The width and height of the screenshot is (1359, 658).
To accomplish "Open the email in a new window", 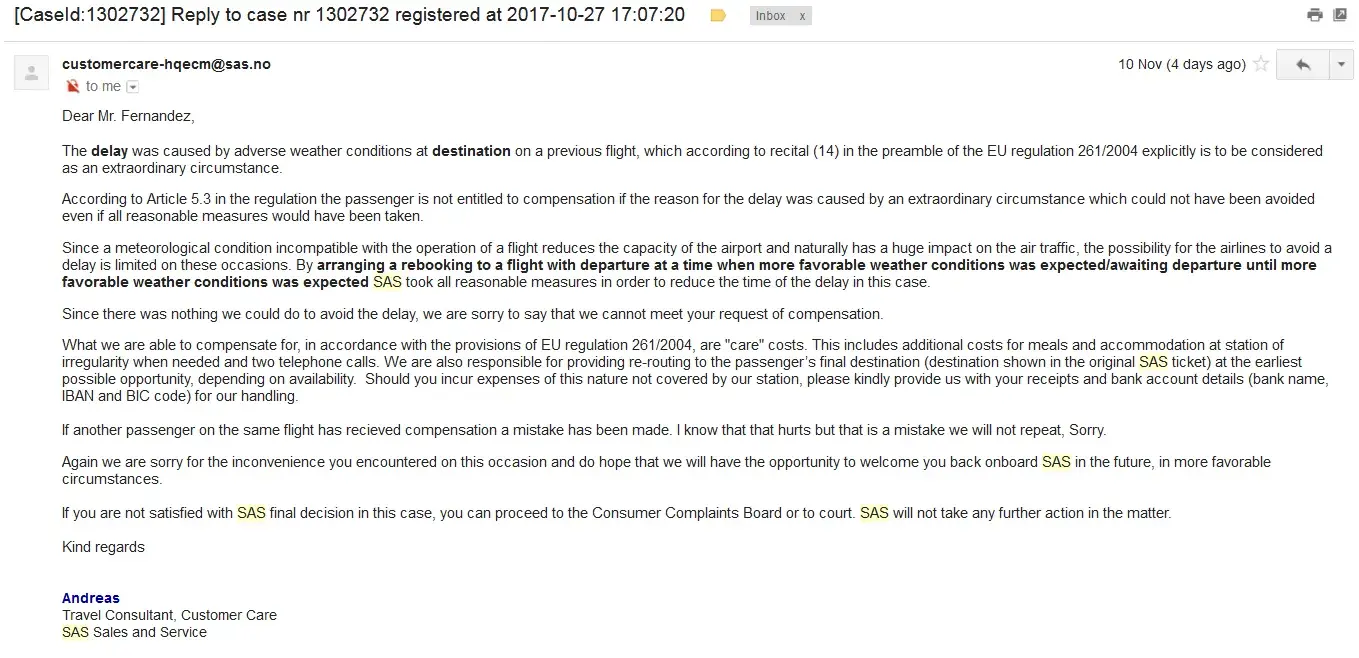I will [x=1340, y=15].
